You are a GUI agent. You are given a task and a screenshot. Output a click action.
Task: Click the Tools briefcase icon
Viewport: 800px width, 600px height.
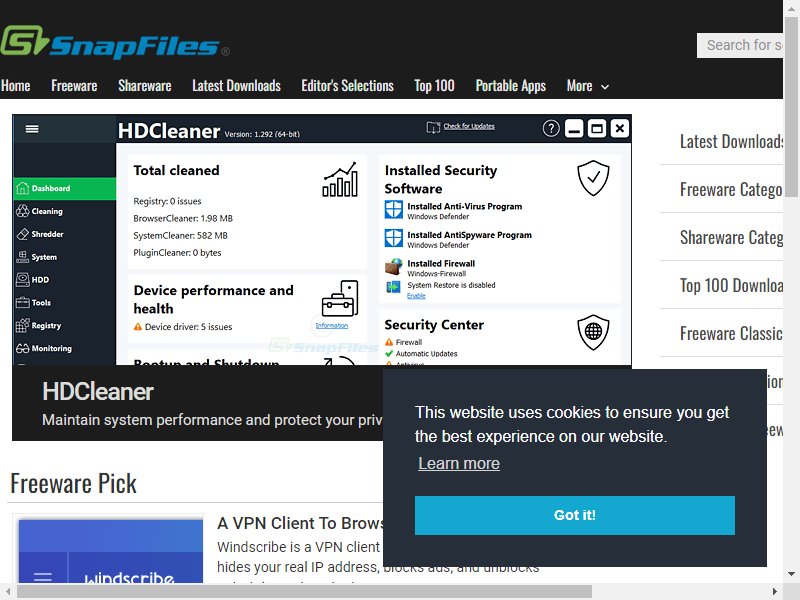[22, 303]
